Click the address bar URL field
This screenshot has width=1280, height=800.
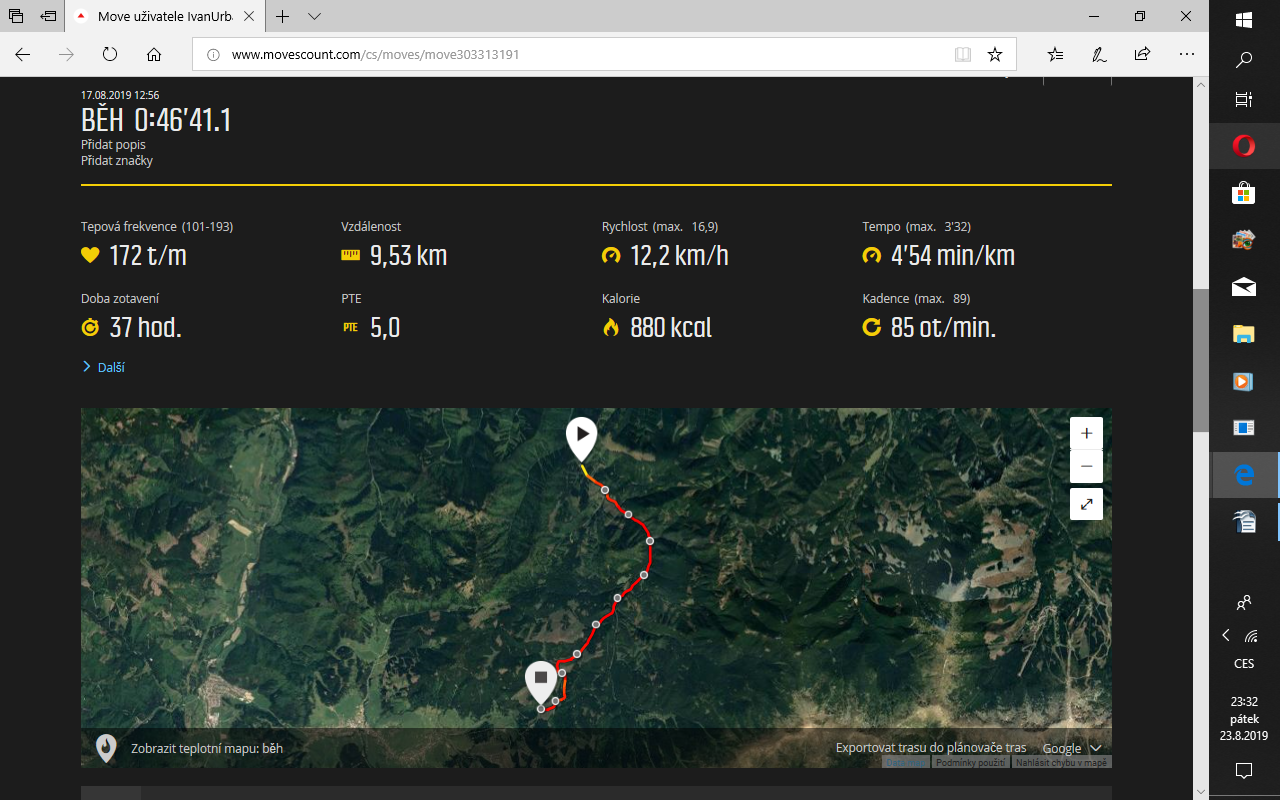[580, 54]
